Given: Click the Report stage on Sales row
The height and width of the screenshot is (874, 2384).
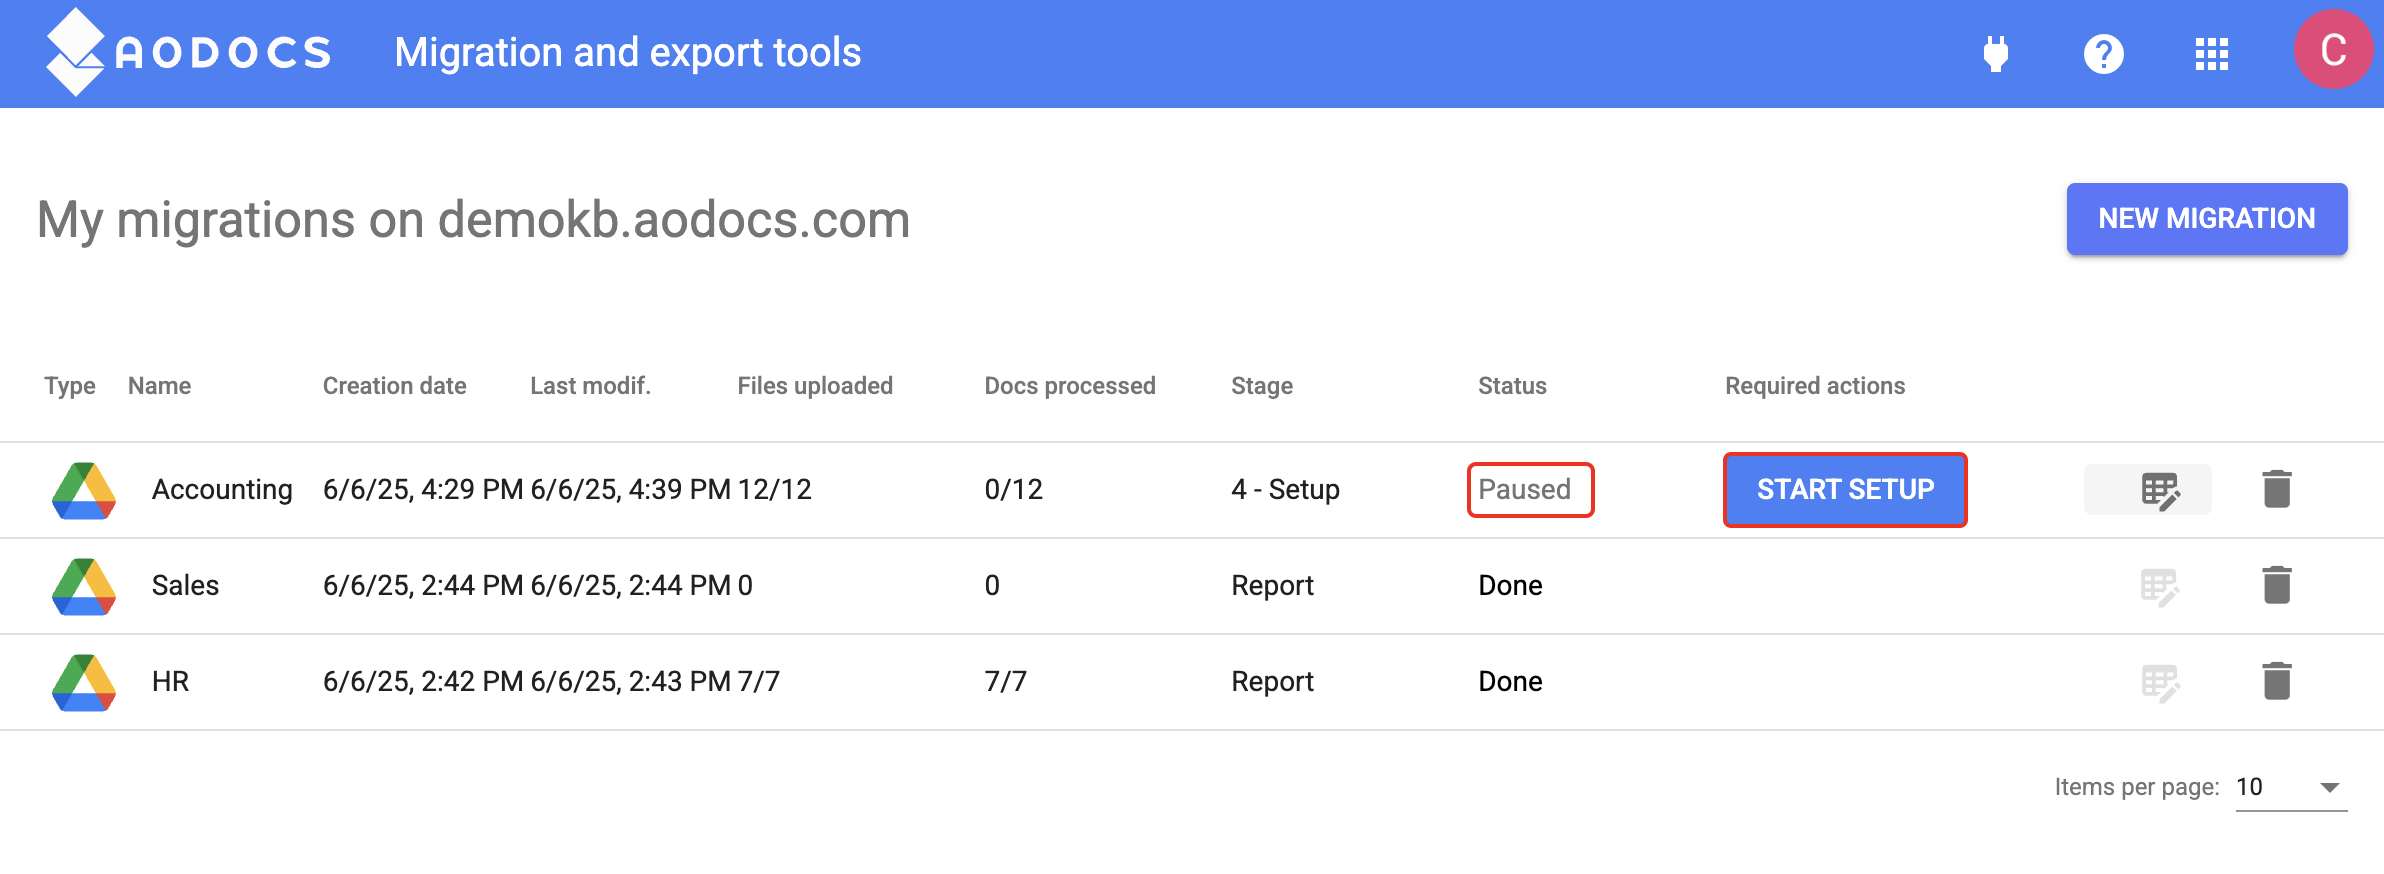Looking at the screenshot, I should pyautogui.click(x=1272, y=586).
